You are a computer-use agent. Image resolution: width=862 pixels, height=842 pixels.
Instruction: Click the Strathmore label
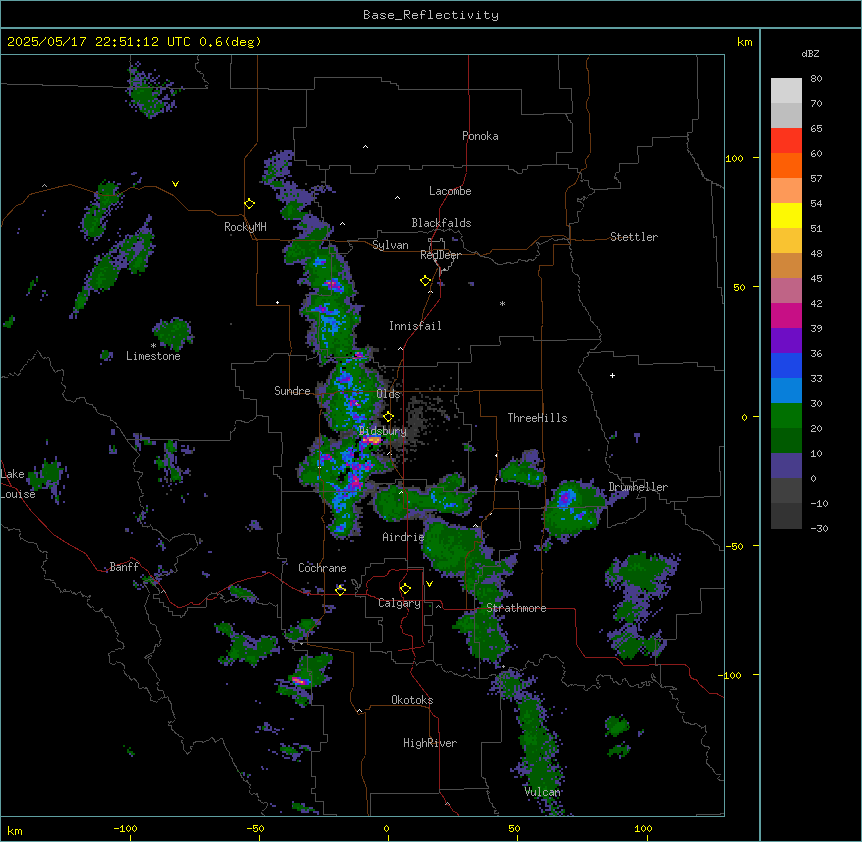pyautogui.click(x=516, y=608)
